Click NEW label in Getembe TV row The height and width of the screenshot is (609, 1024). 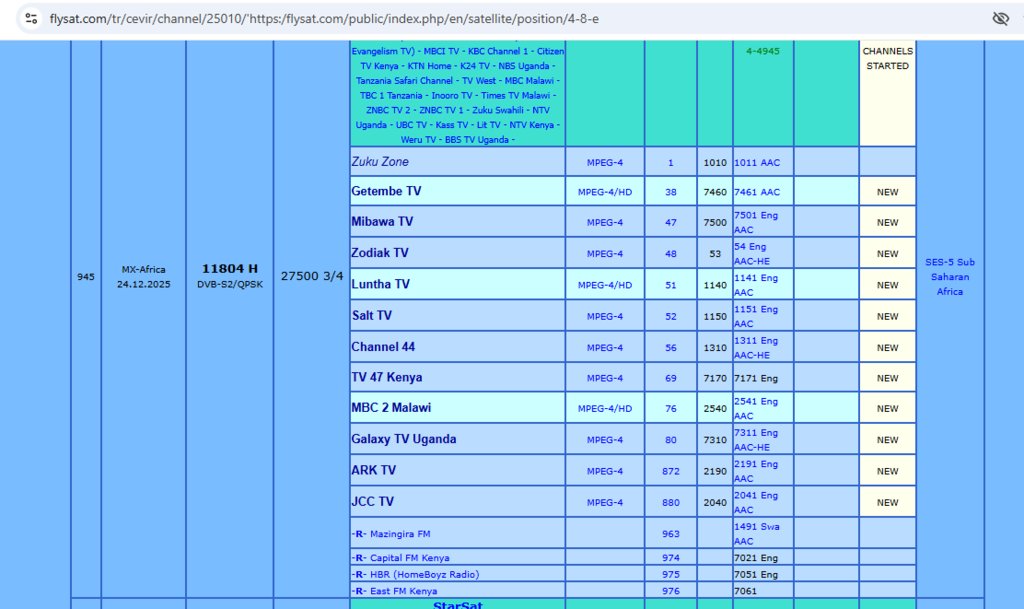[888, 192]
